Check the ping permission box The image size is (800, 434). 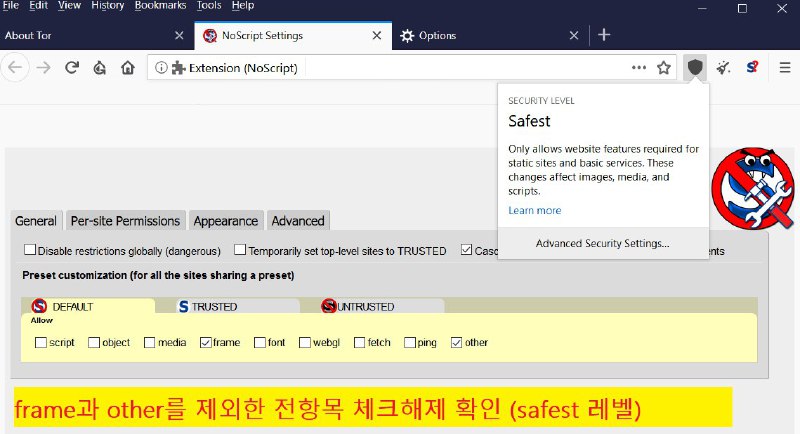point(410,342)
